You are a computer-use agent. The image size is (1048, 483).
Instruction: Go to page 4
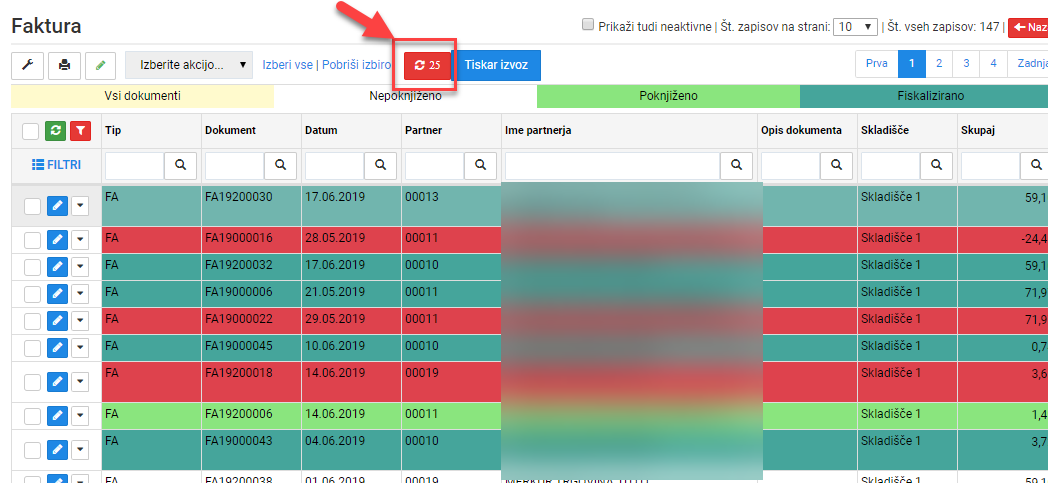pos(994,63)
